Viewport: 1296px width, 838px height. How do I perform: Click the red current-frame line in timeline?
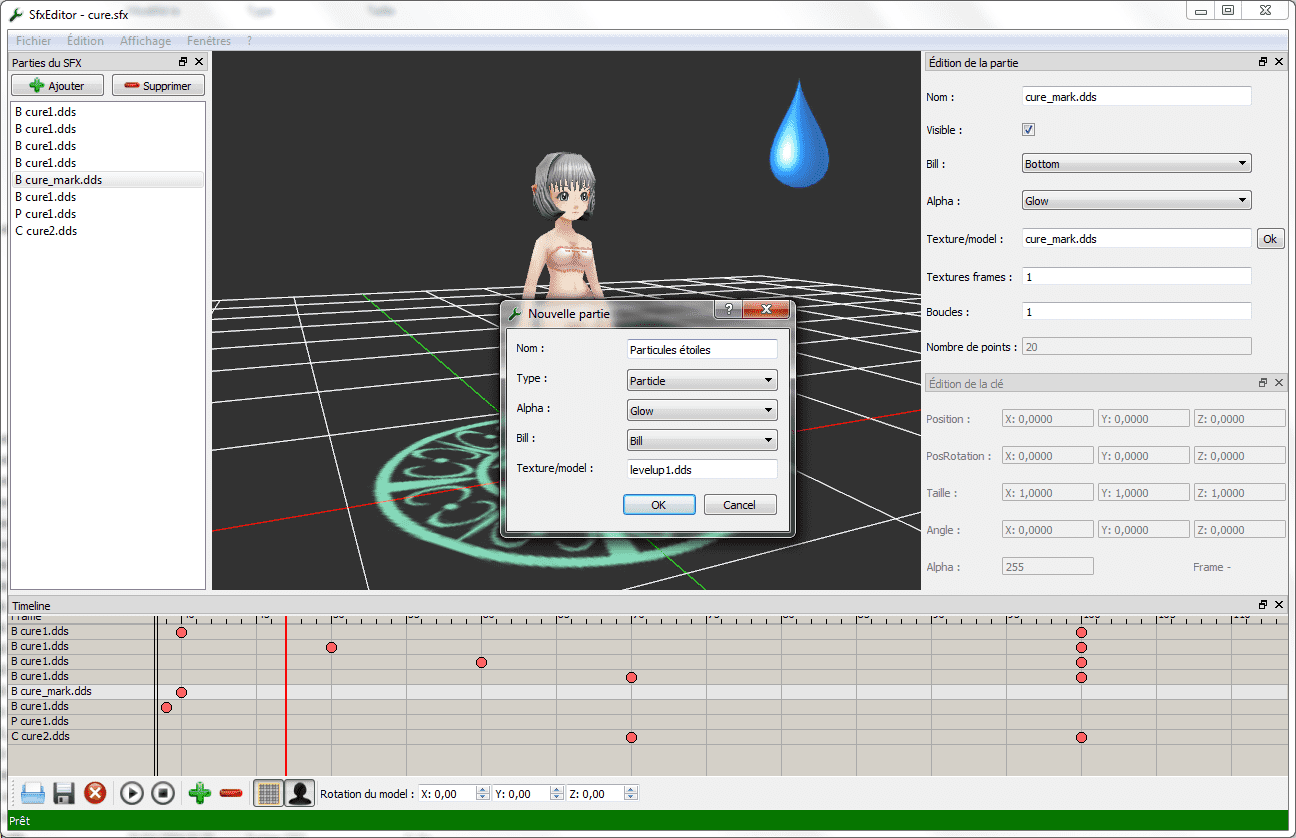(286, 696)
